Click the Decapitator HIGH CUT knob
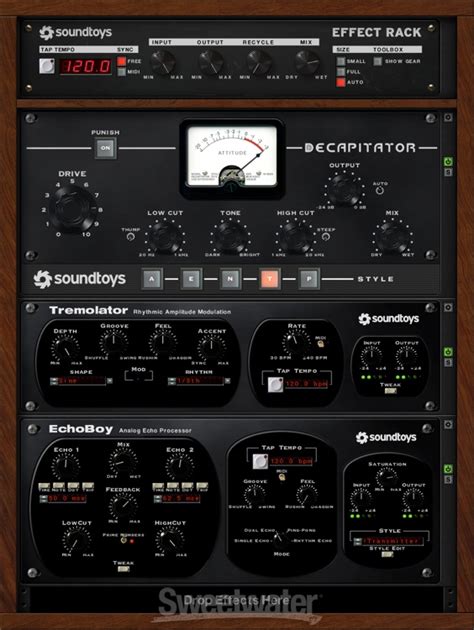This screenshot has width=474, height=630. (295, 236)
